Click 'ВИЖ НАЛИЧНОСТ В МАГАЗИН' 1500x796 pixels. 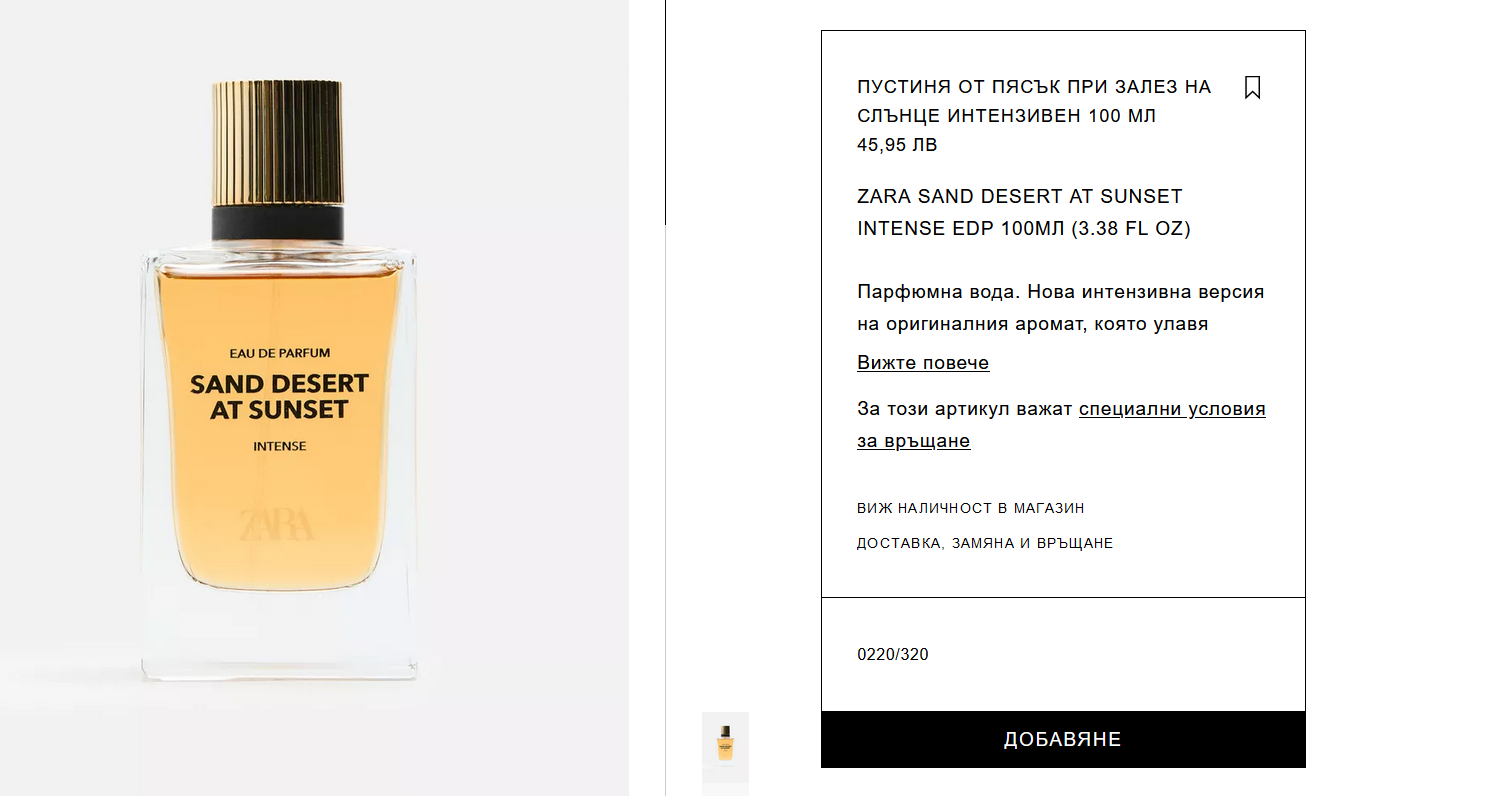coord(970,508)
